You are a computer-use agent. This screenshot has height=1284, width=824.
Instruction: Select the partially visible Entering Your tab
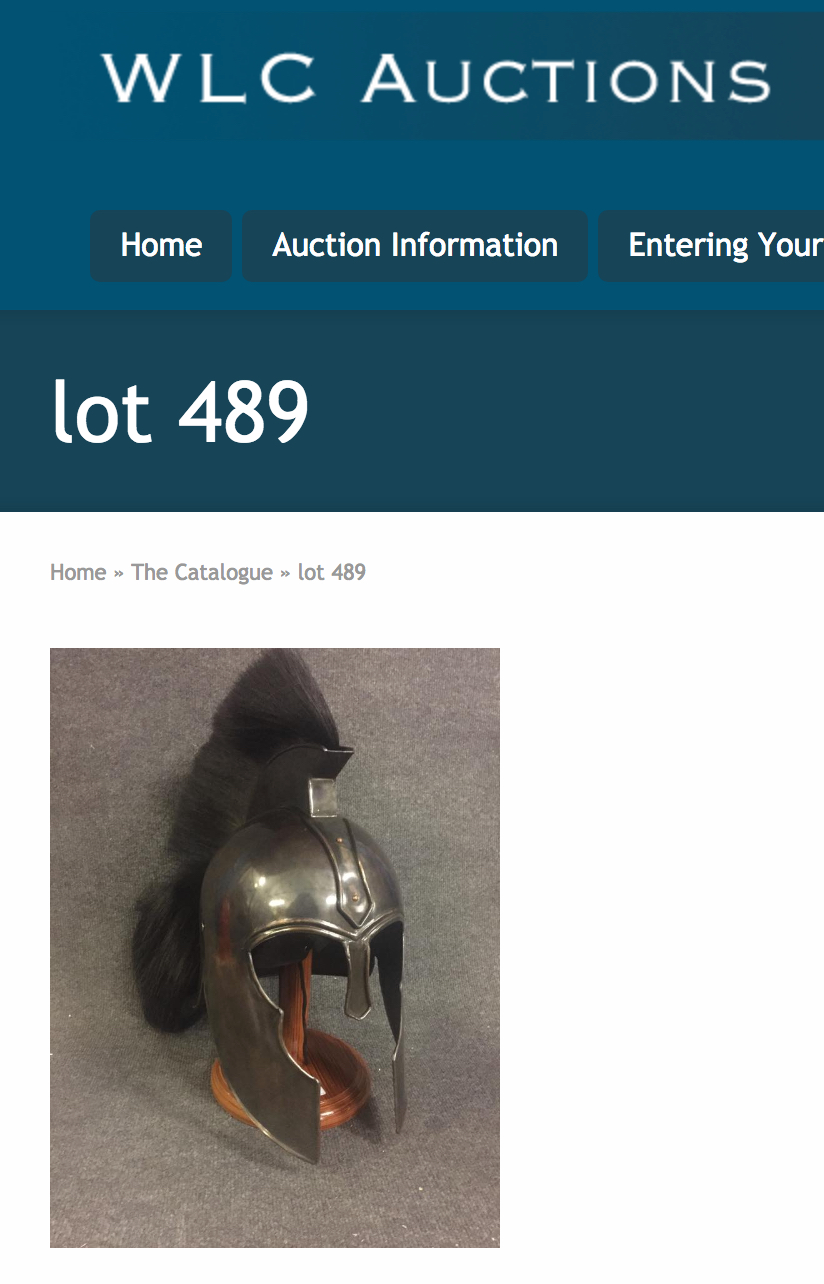[712, 245]
